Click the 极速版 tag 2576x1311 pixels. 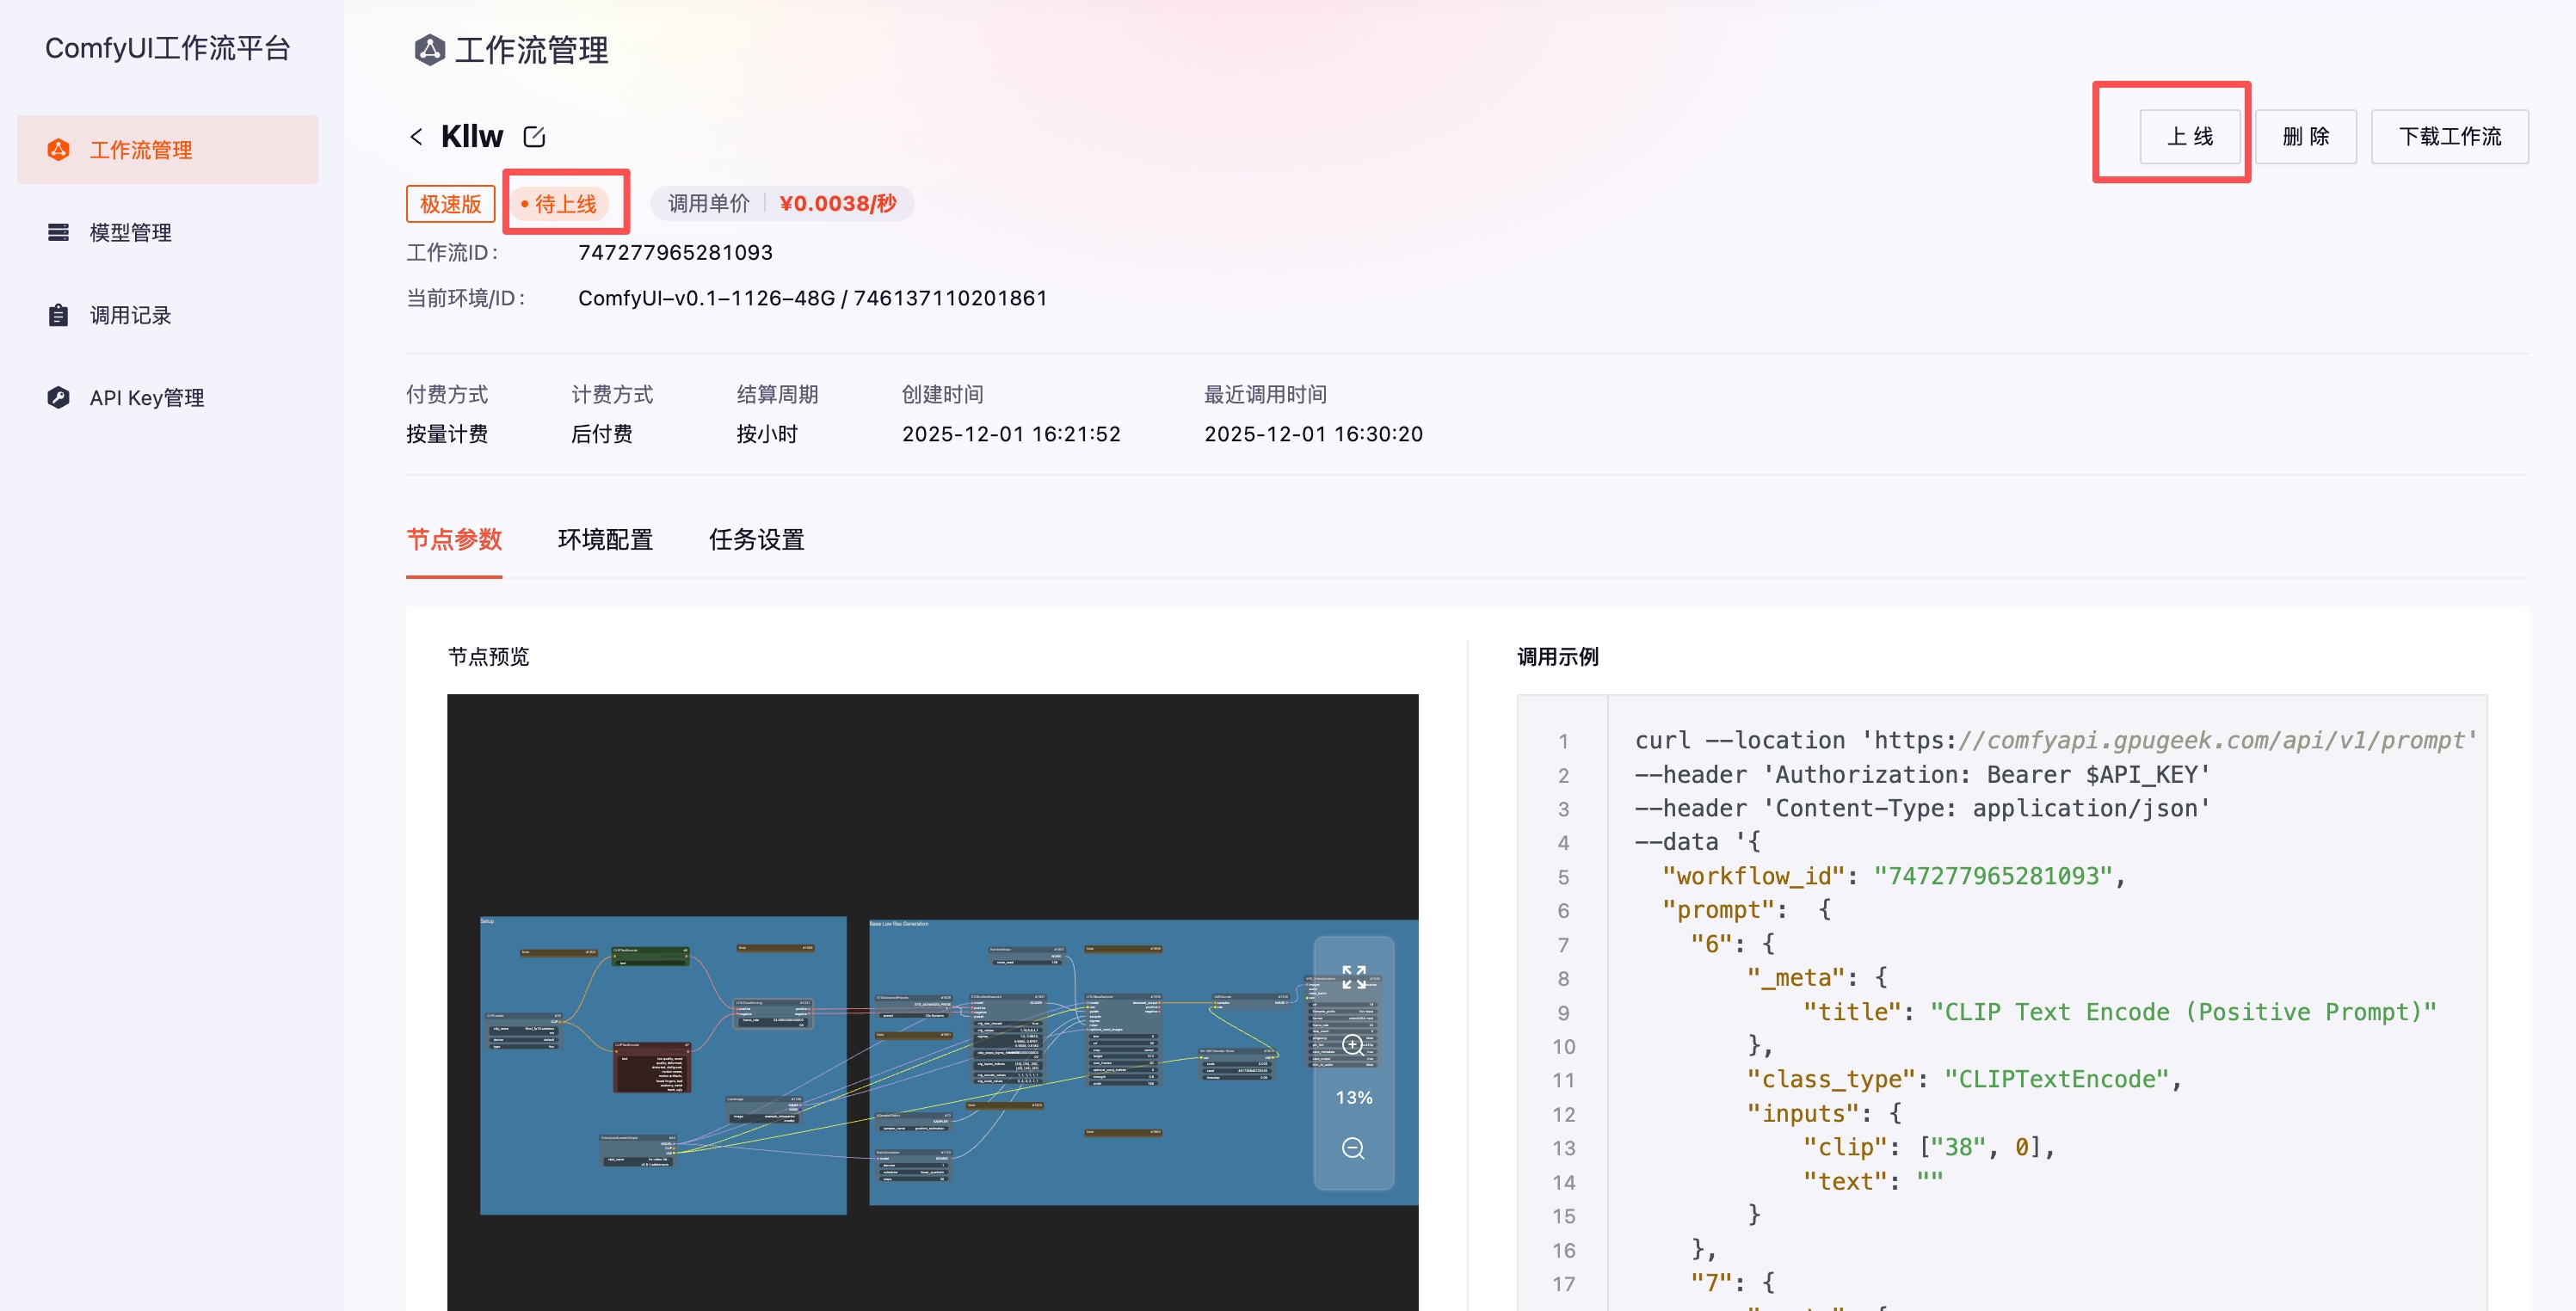tap(450, 204)
